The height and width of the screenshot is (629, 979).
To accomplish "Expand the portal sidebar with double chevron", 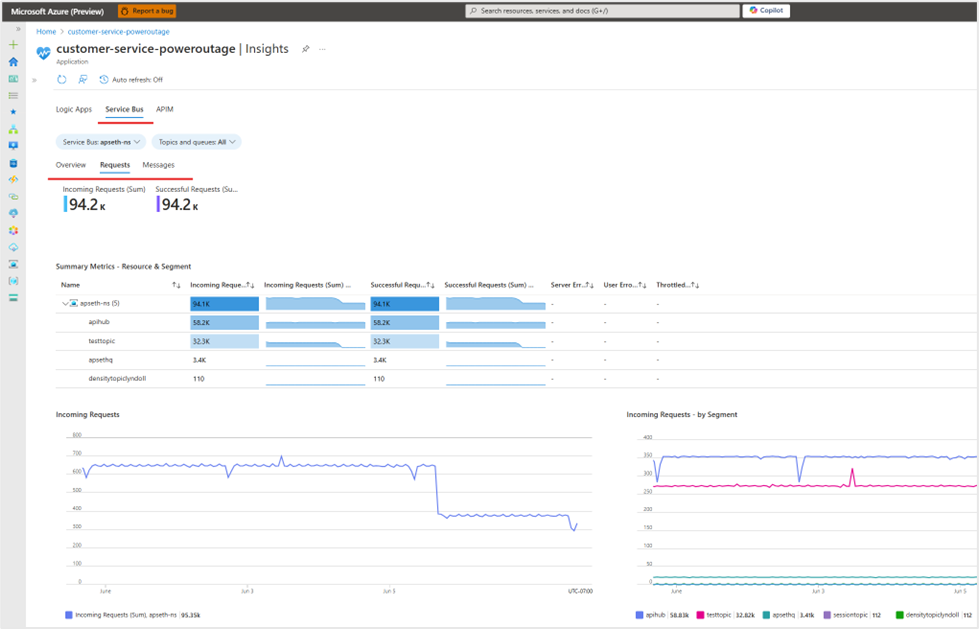I will coord(18,29).
